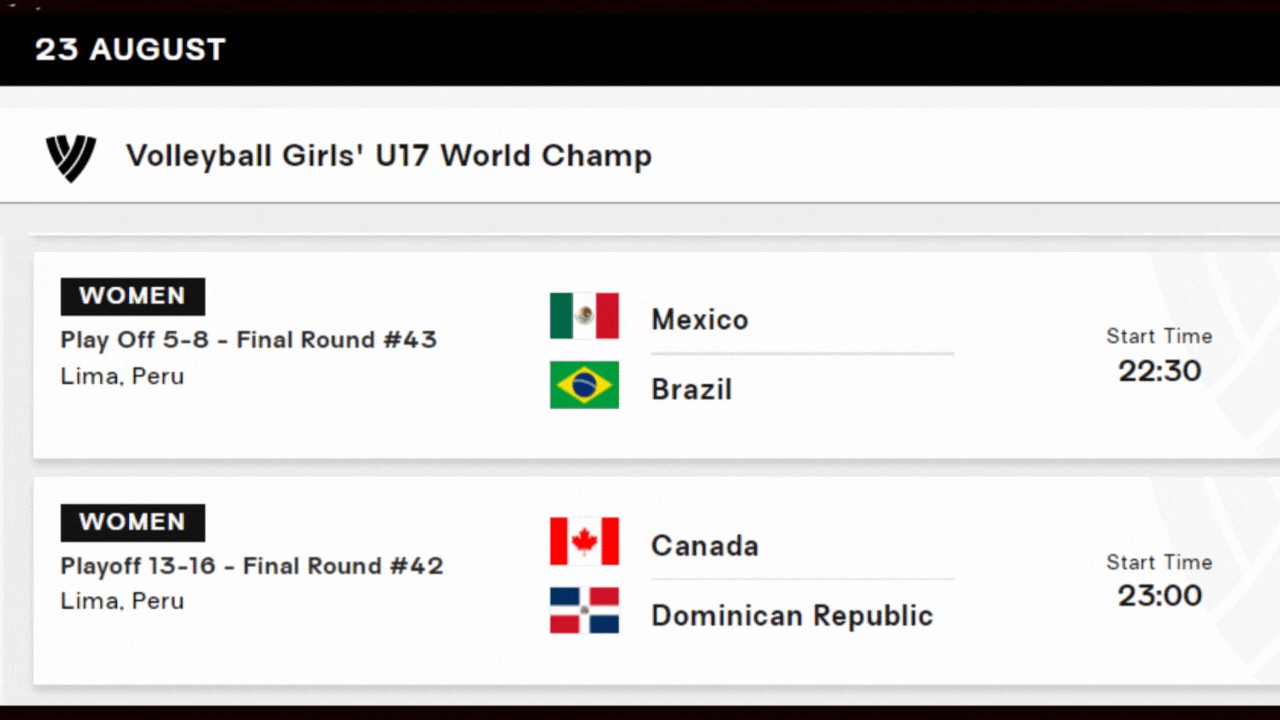The height and width of the screenshot is (720, 1280).
Task: Select the Dominican Republic team name
Action: pos(792,615)
